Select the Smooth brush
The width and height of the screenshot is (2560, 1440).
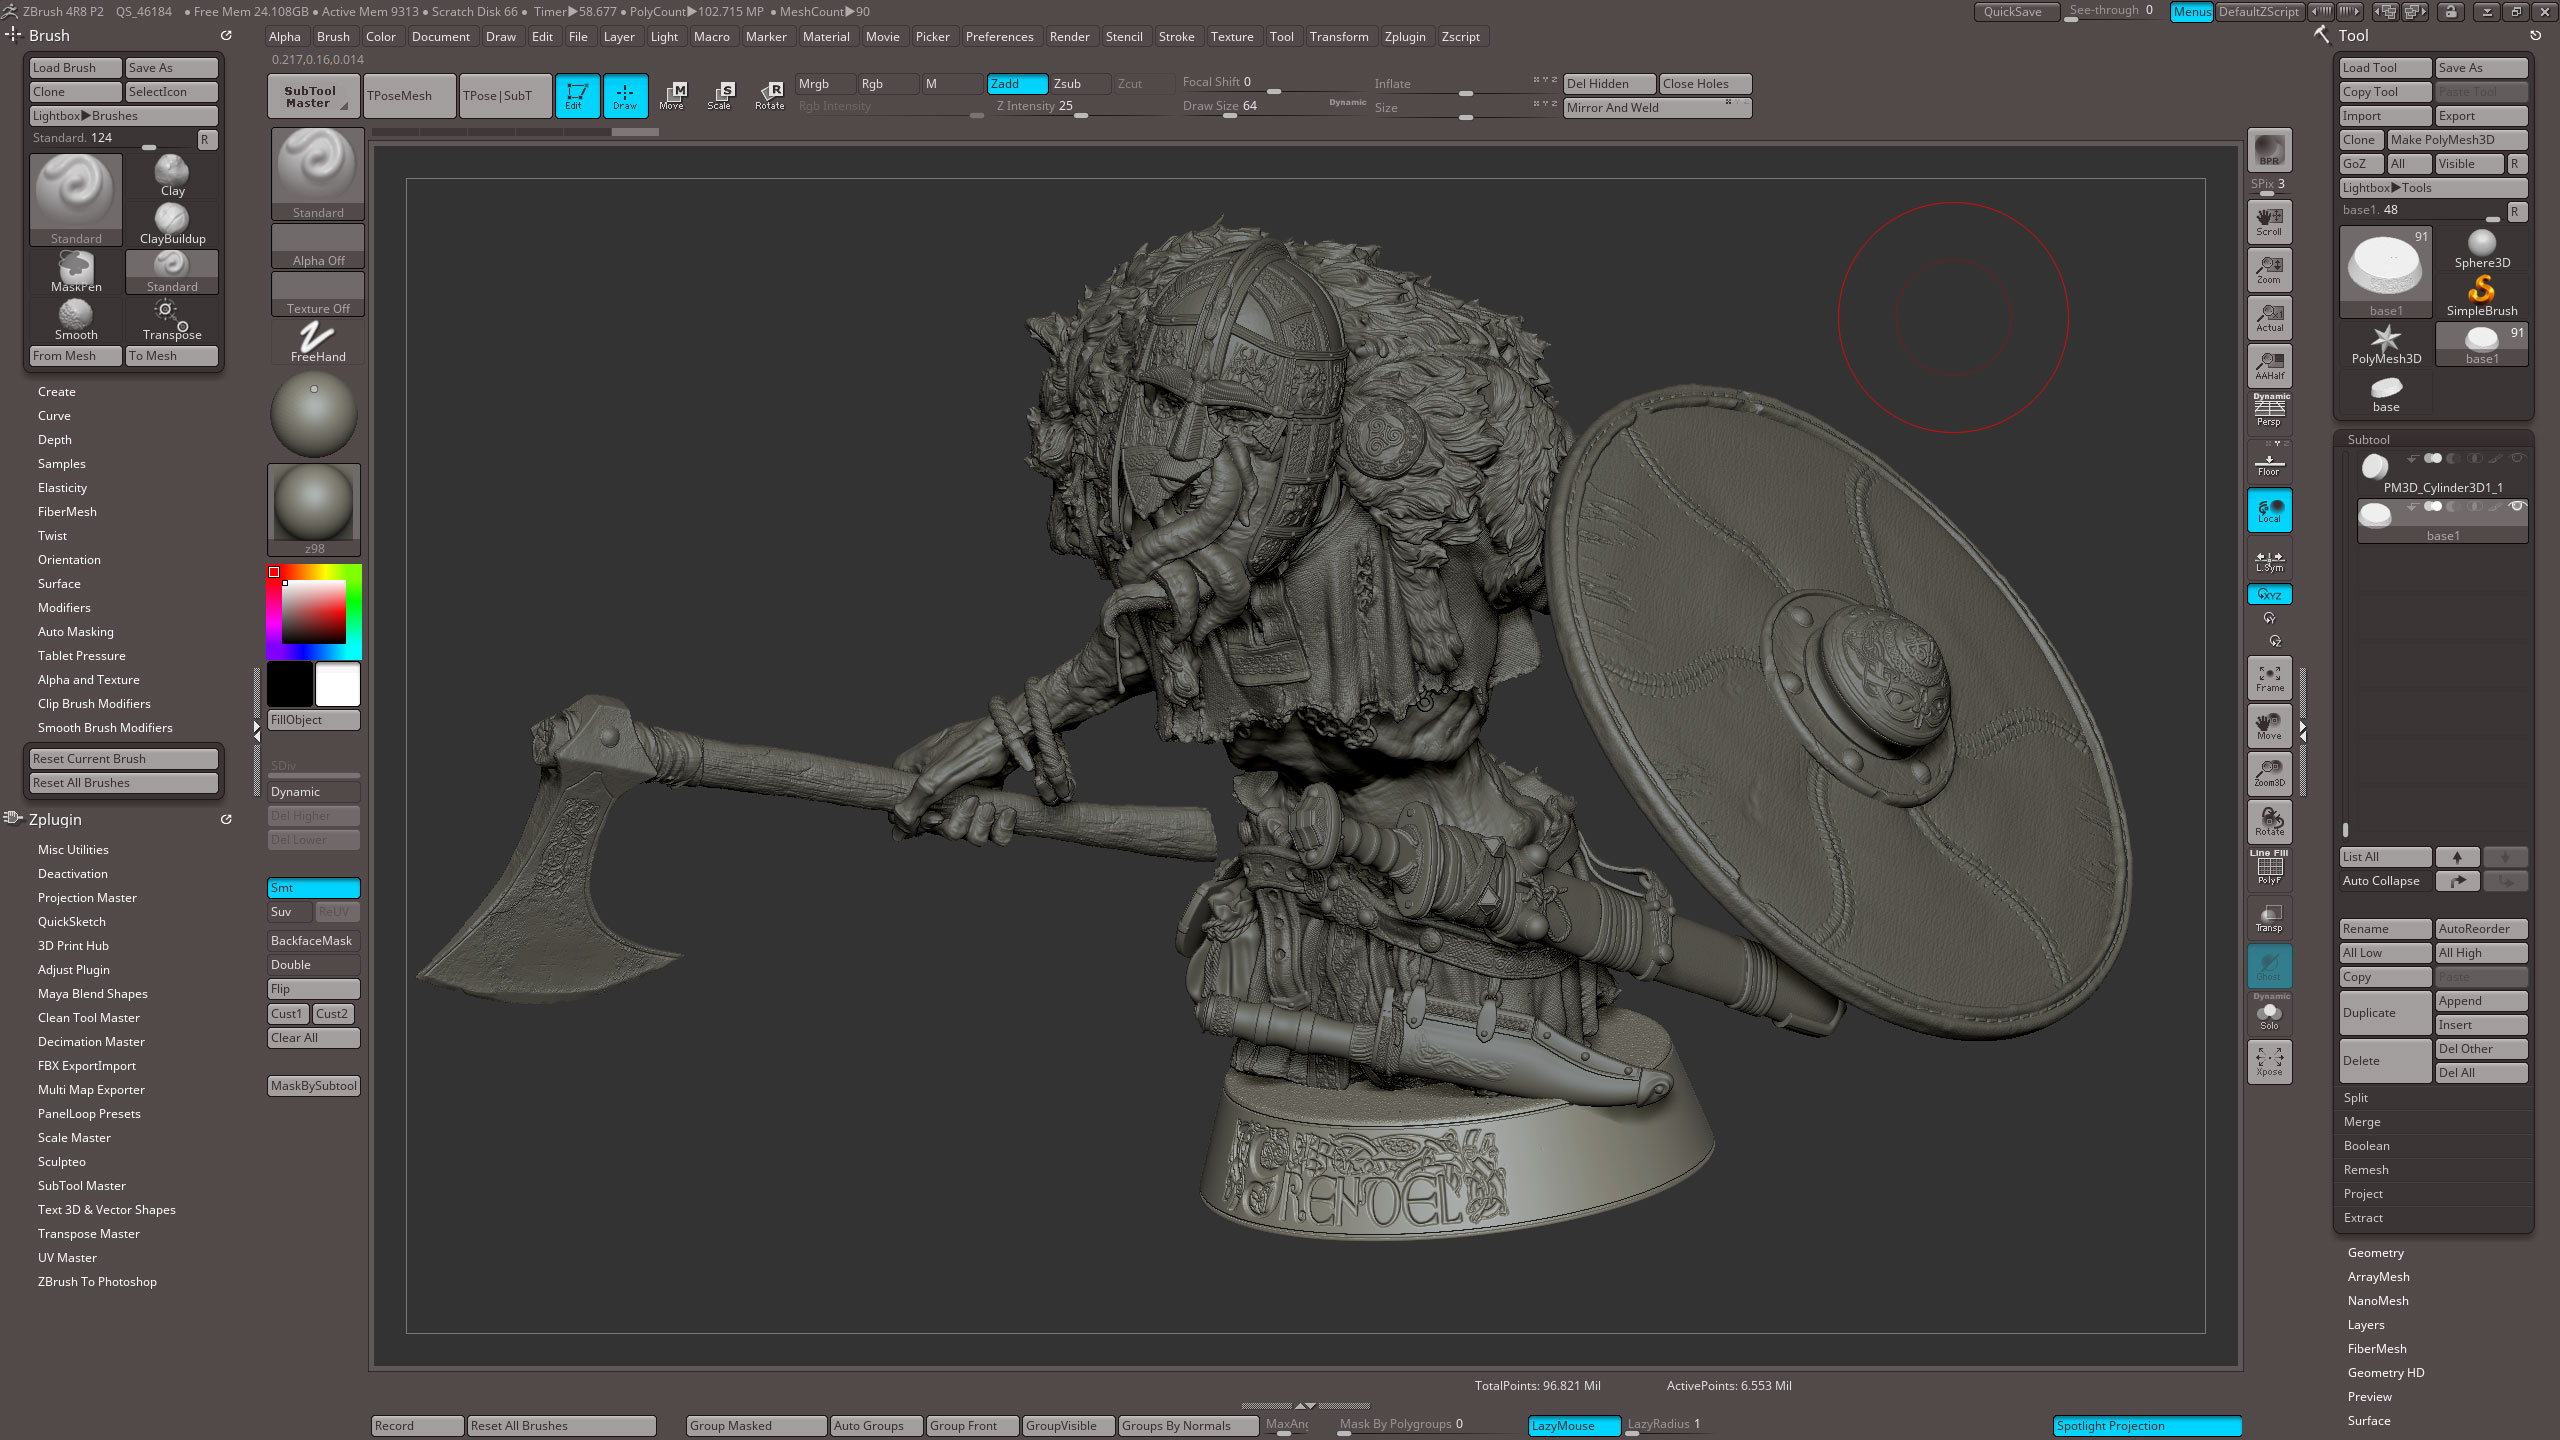[76, 320]
